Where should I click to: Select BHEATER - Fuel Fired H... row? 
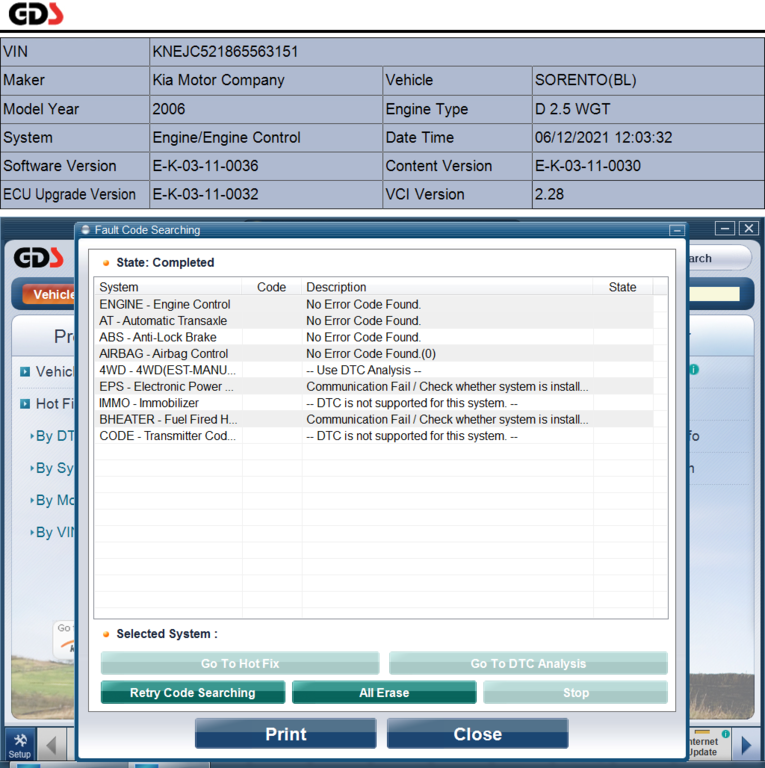(x=374, y=419)
